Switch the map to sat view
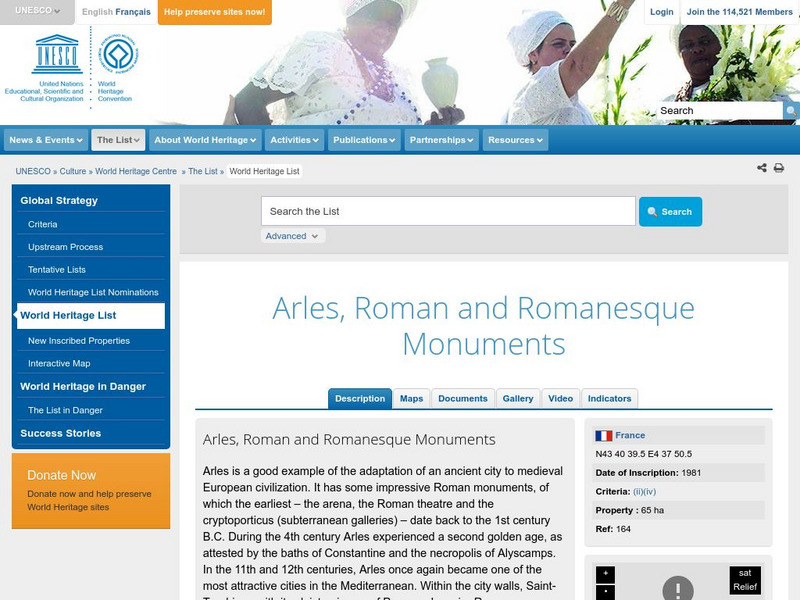 click(745, 573)
